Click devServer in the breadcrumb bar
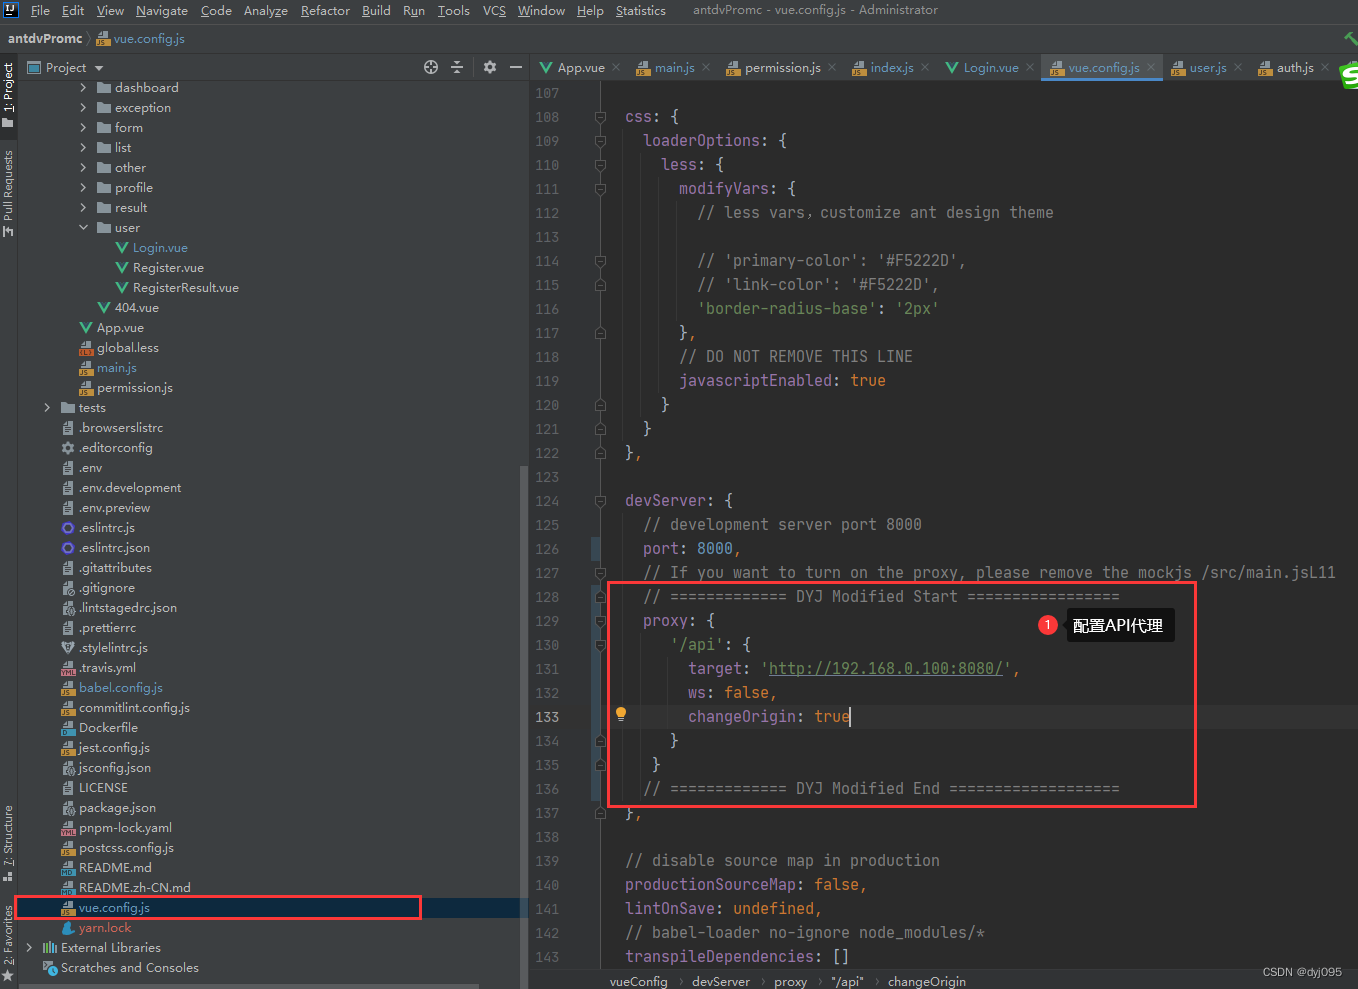The width and height of the screenshot is (1358, 989). (x=720, y=981)
